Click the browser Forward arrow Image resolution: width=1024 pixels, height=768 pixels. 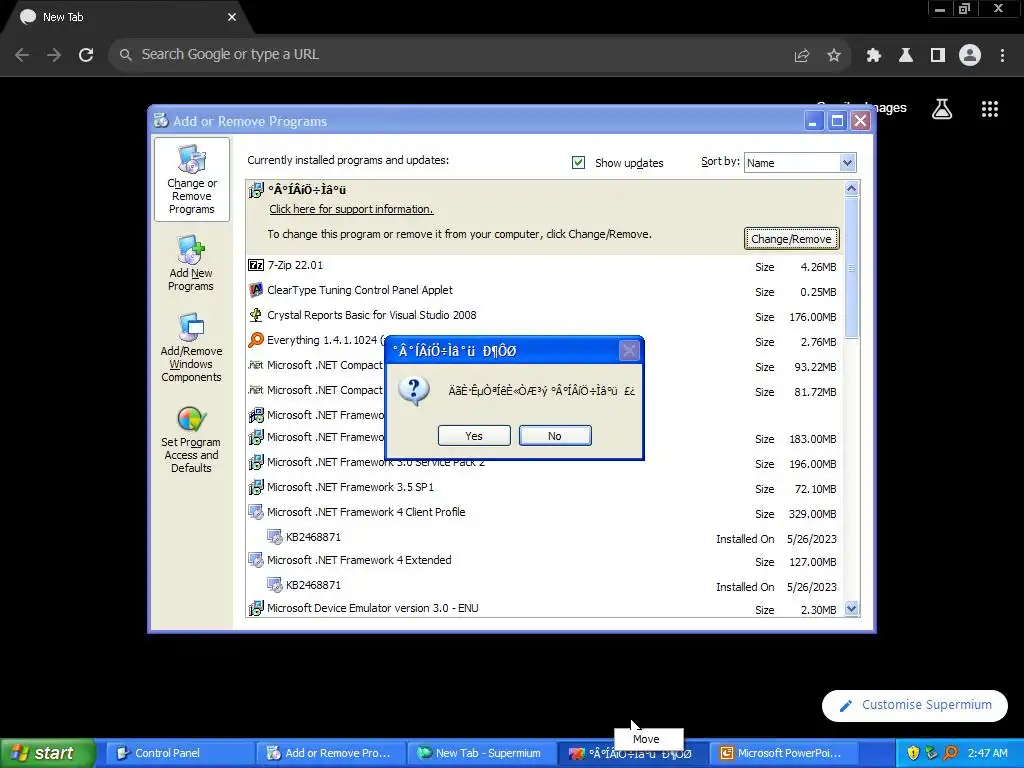tap(54, 55)
